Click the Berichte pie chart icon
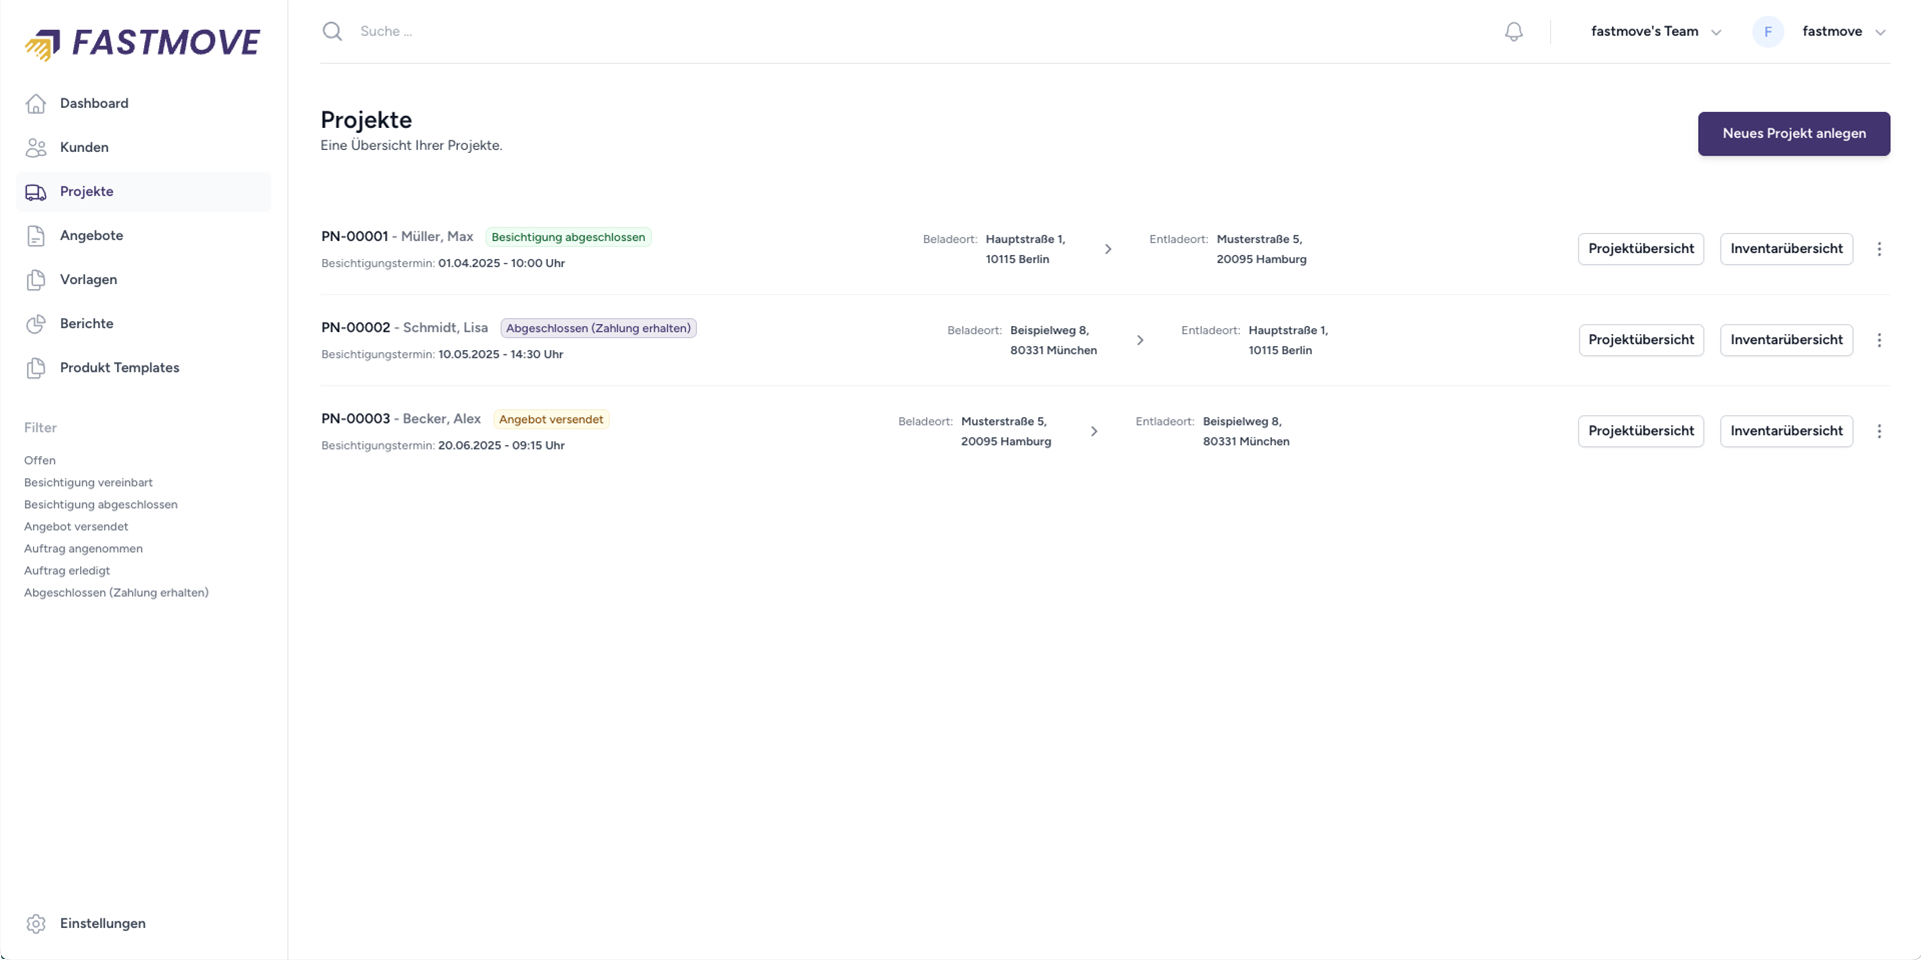The image size is (1921, 960). tap(36, 324)
